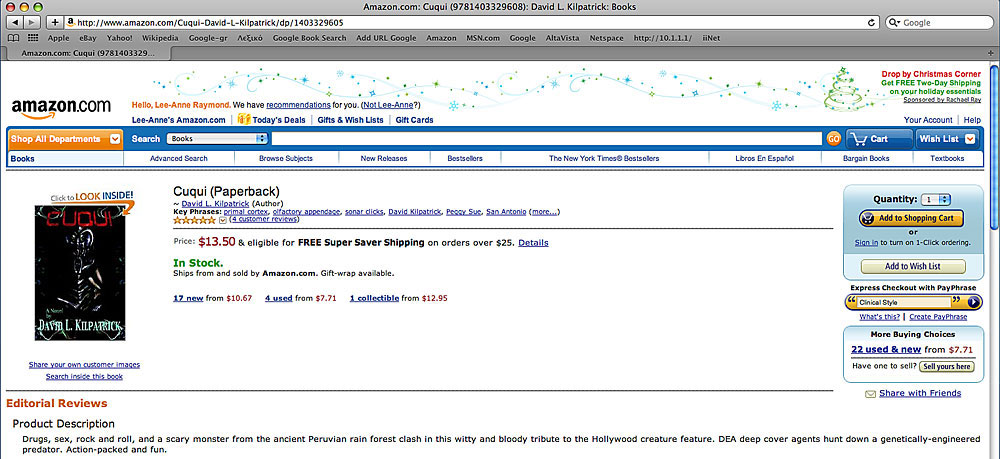1000x459 pixels.
Task: Open the Wish List dropdown arrow
Action: pyautogui.click(x=969, y=138)
